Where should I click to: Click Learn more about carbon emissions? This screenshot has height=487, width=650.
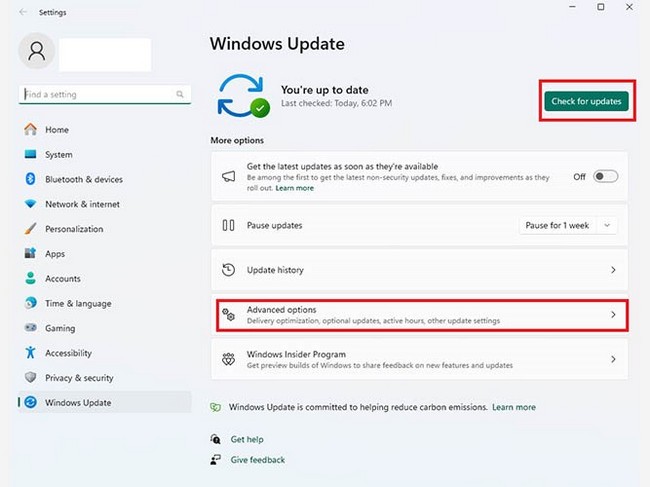pos(514,407)
